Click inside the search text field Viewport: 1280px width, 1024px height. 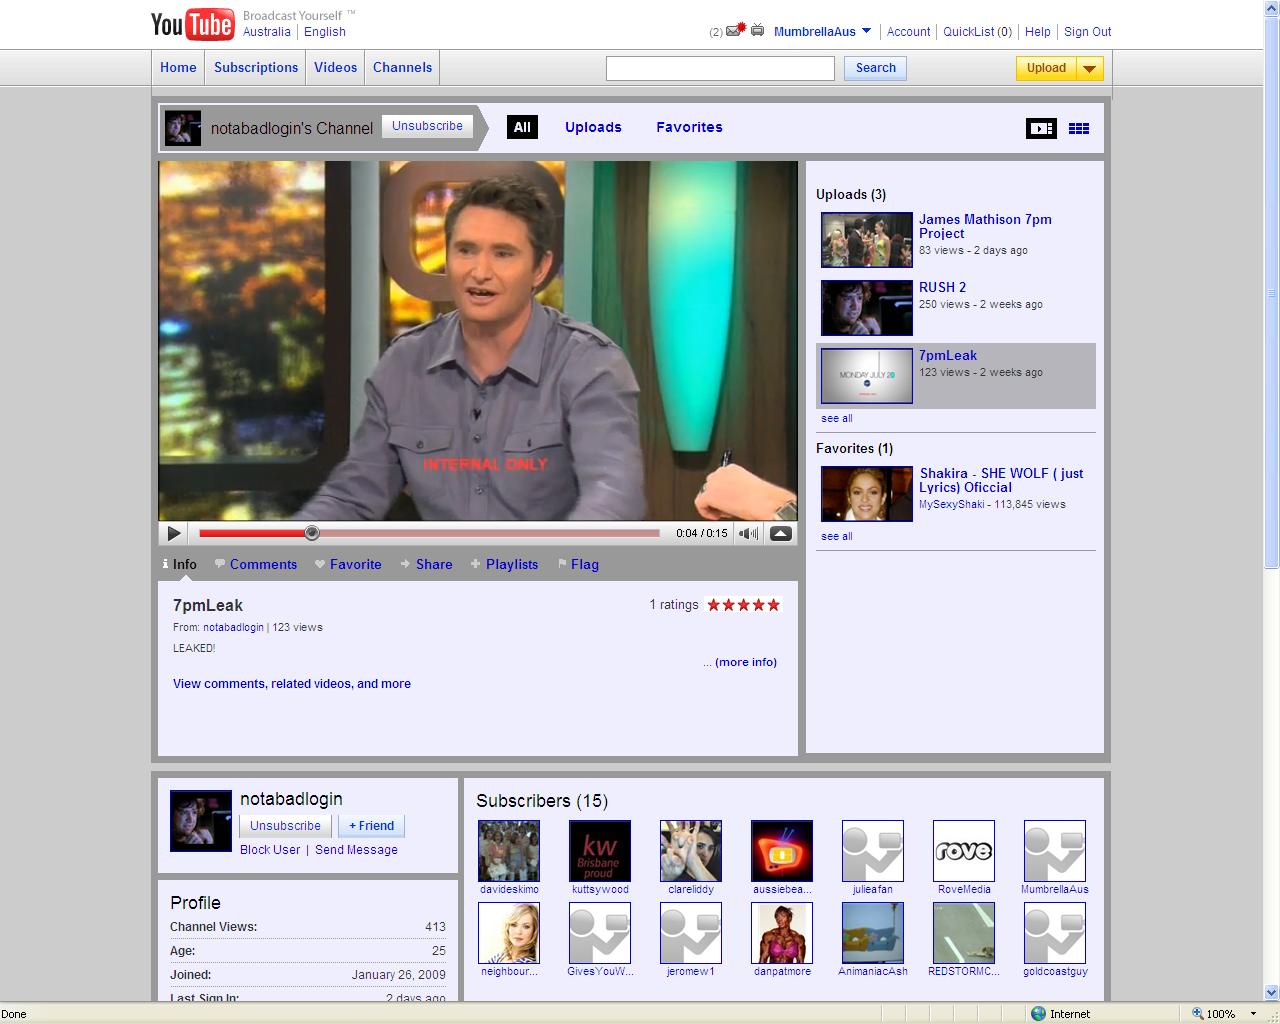[x=720, y=68]
